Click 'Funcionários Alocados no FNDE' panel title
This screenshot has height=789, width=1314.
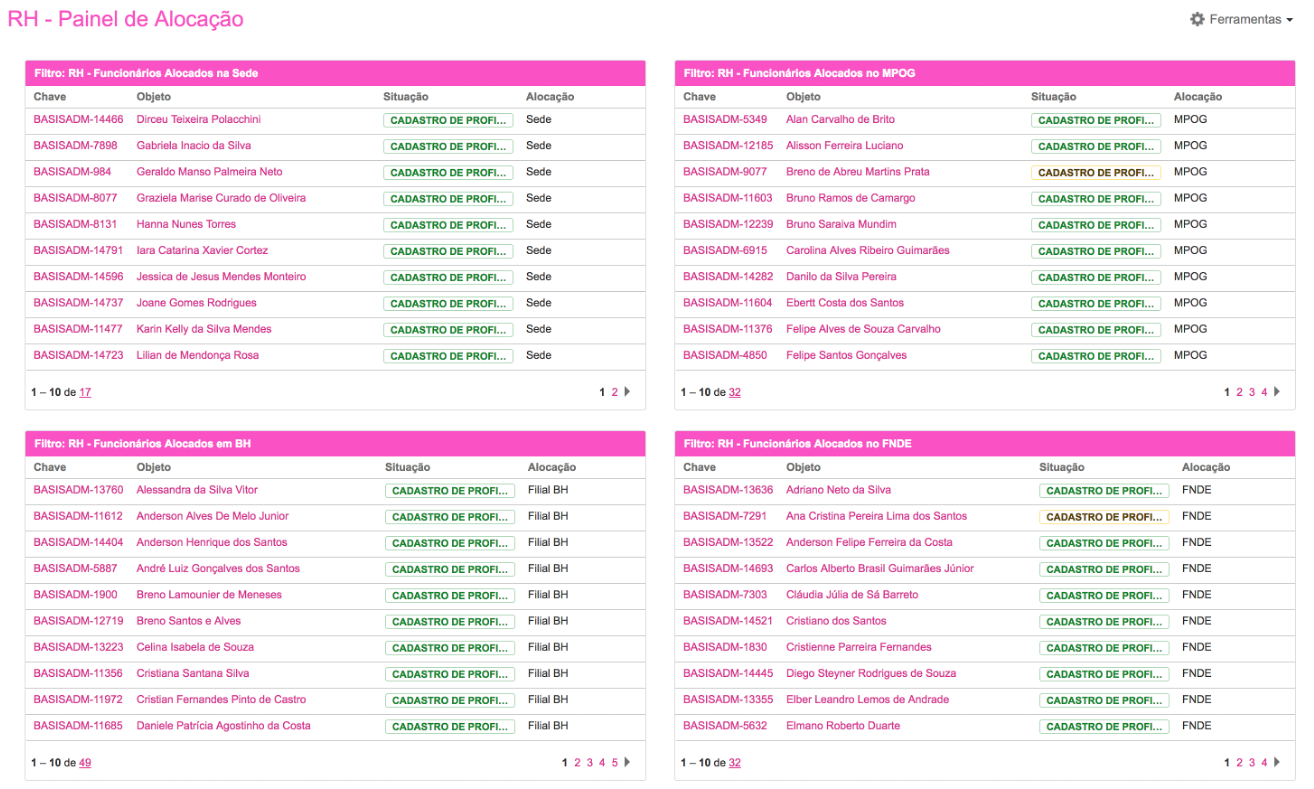798,443
